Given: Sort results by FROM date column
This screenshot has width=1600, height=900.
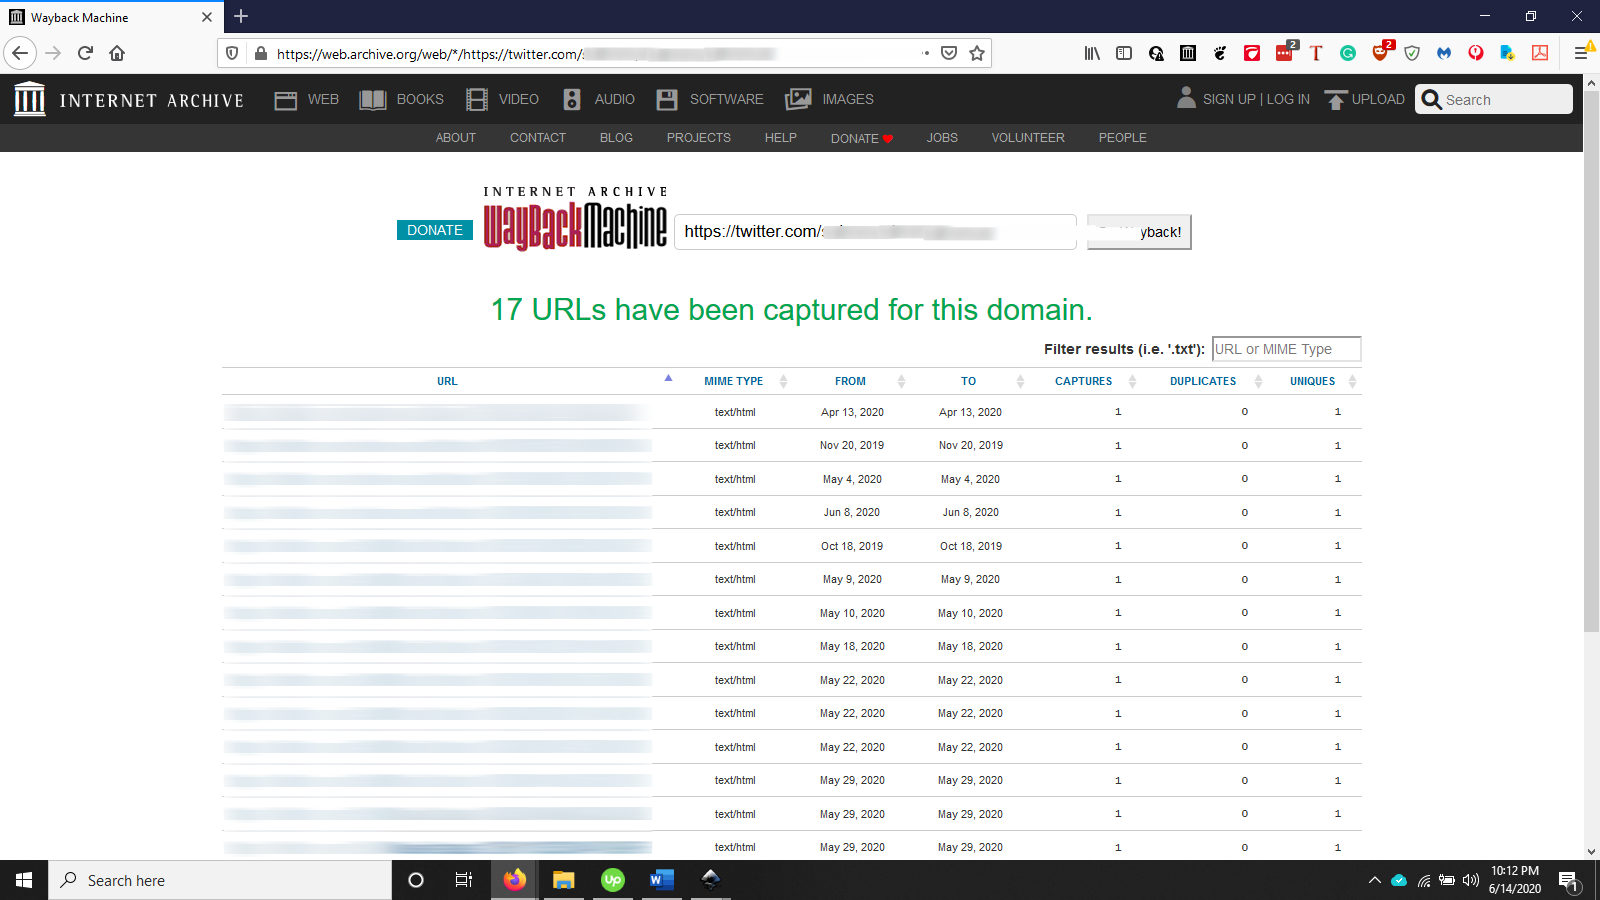Looking at the screenshot, I should pos(850,381).
